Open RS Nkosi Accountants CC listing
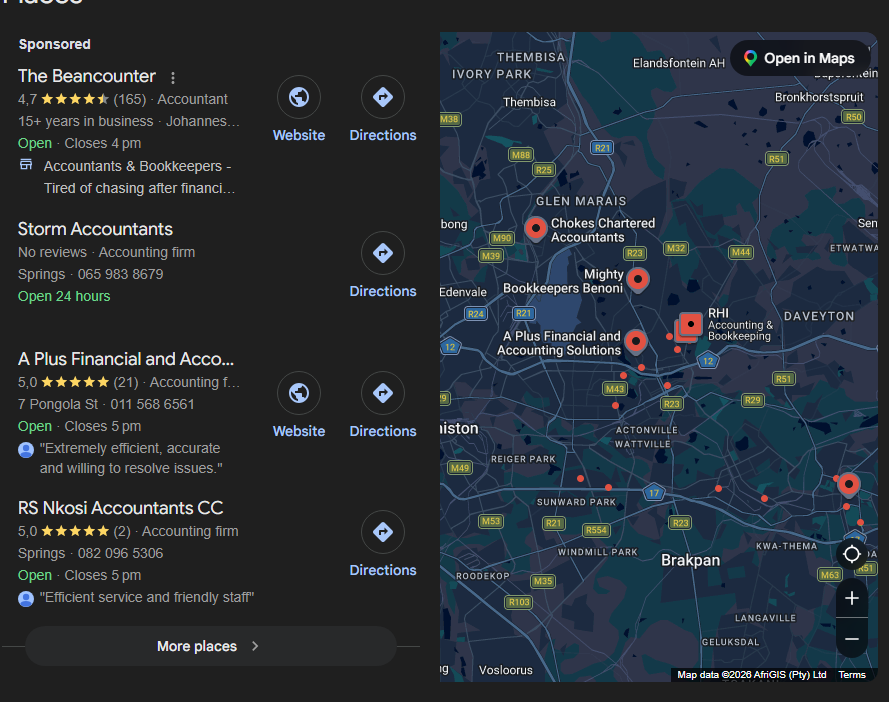 pos(120,508)
